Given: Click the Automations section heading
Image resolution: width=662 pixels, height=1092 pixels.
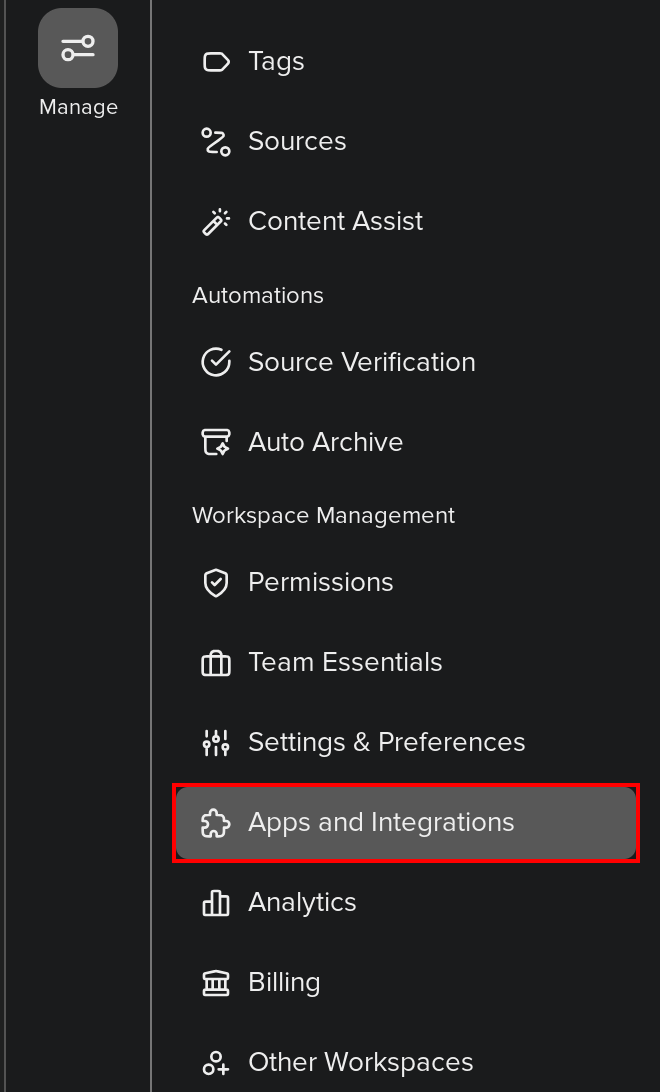Looking at the screenshot, I should pos(258,296).
